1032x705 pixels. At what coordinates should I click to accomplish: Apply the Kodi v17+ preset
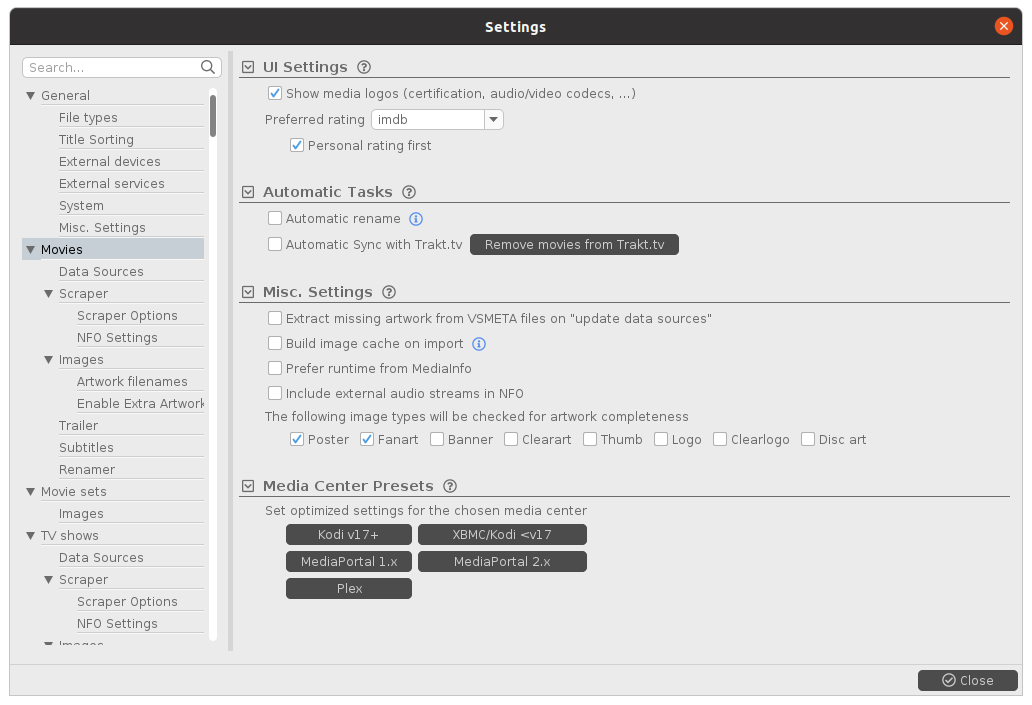[x=348, y=535]
